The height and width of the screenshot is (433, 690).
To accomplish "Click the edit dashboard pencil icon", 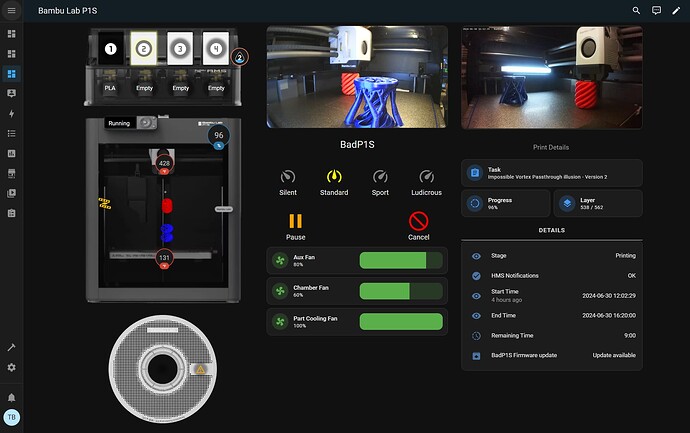I will (676, 11).
